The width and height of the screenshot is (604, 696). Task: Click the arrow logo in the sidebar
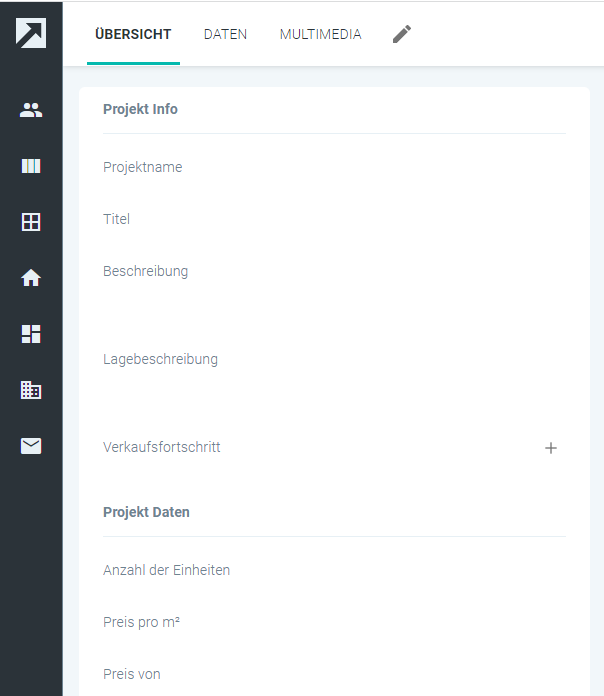31,33
